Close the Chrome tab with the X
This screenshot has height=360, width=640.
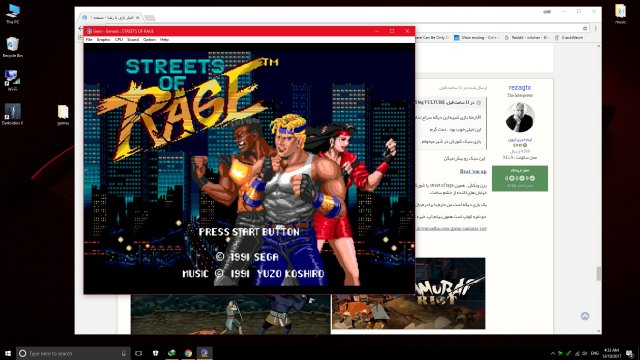[x=138, y=18]
